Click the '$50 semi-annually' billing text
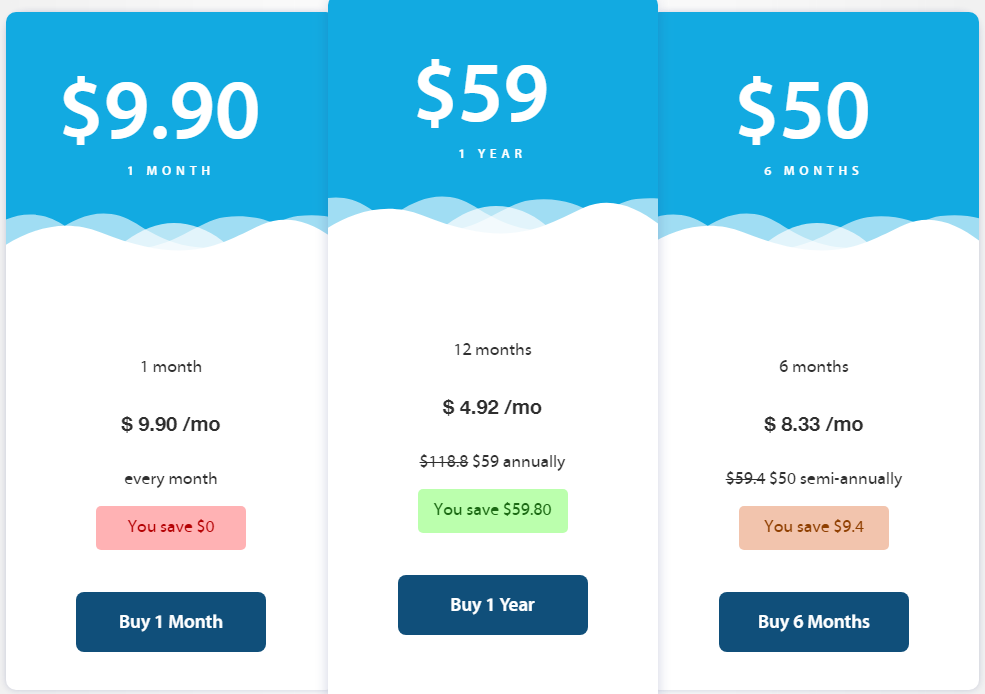The image size is (985, 694). pos(835,479)
